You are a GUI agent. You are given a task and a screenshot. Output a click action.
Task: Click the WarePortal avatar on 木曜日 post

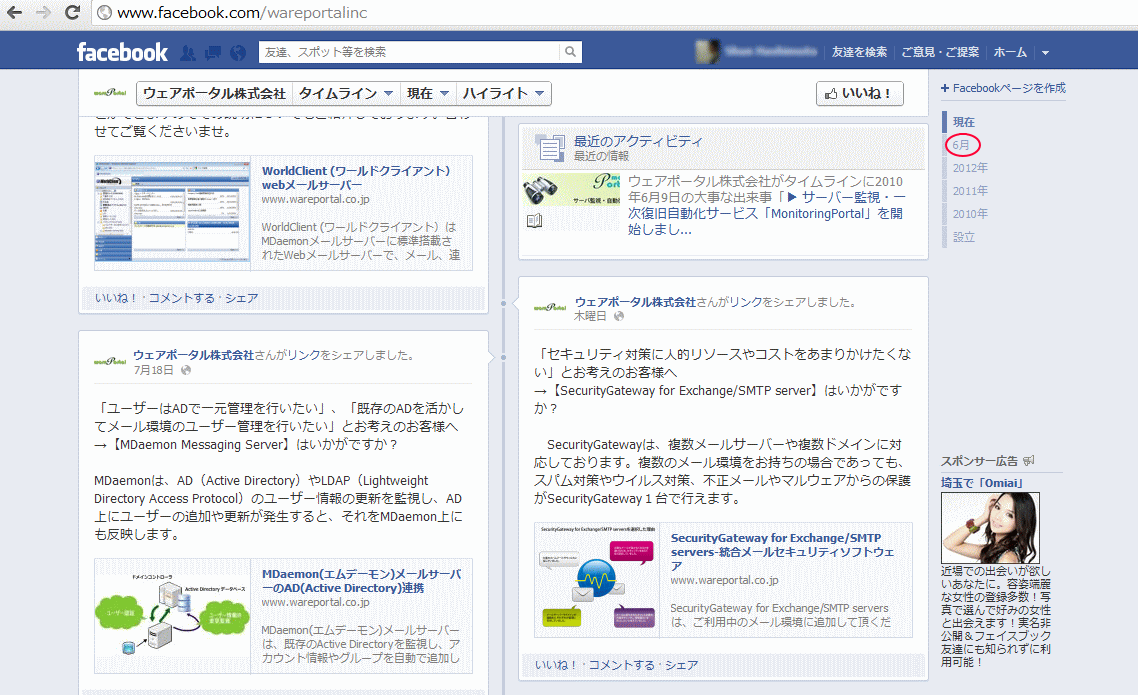click(x=550, y=308)
